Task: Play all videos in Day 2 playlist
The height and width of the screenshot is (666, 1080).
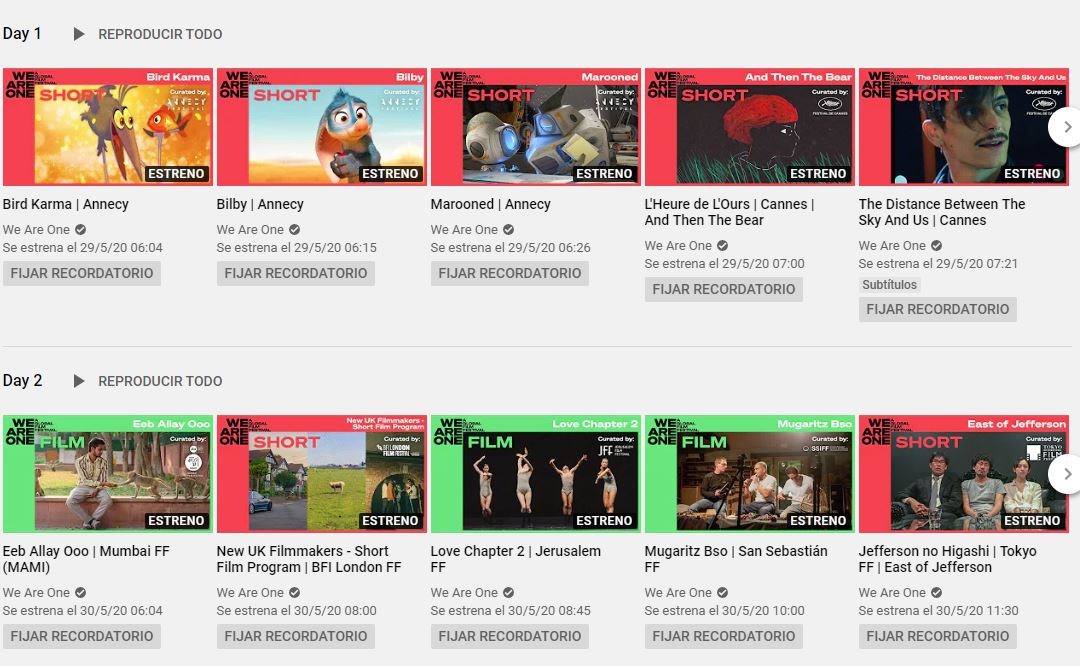Action: (x=160, y=381)
